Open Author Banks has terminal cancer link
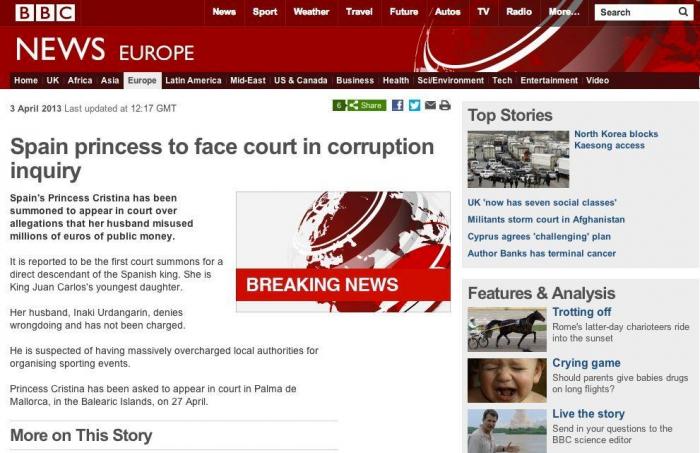 542,254
